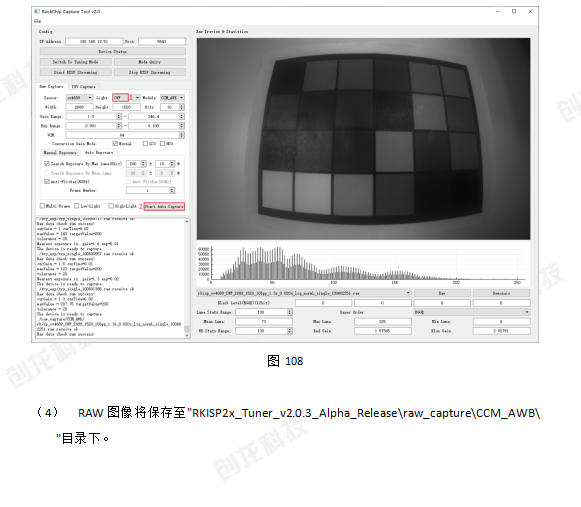Click the Device Status button
Screen dimensions: 581x507
pyautogui.click(x=113, y=51)
